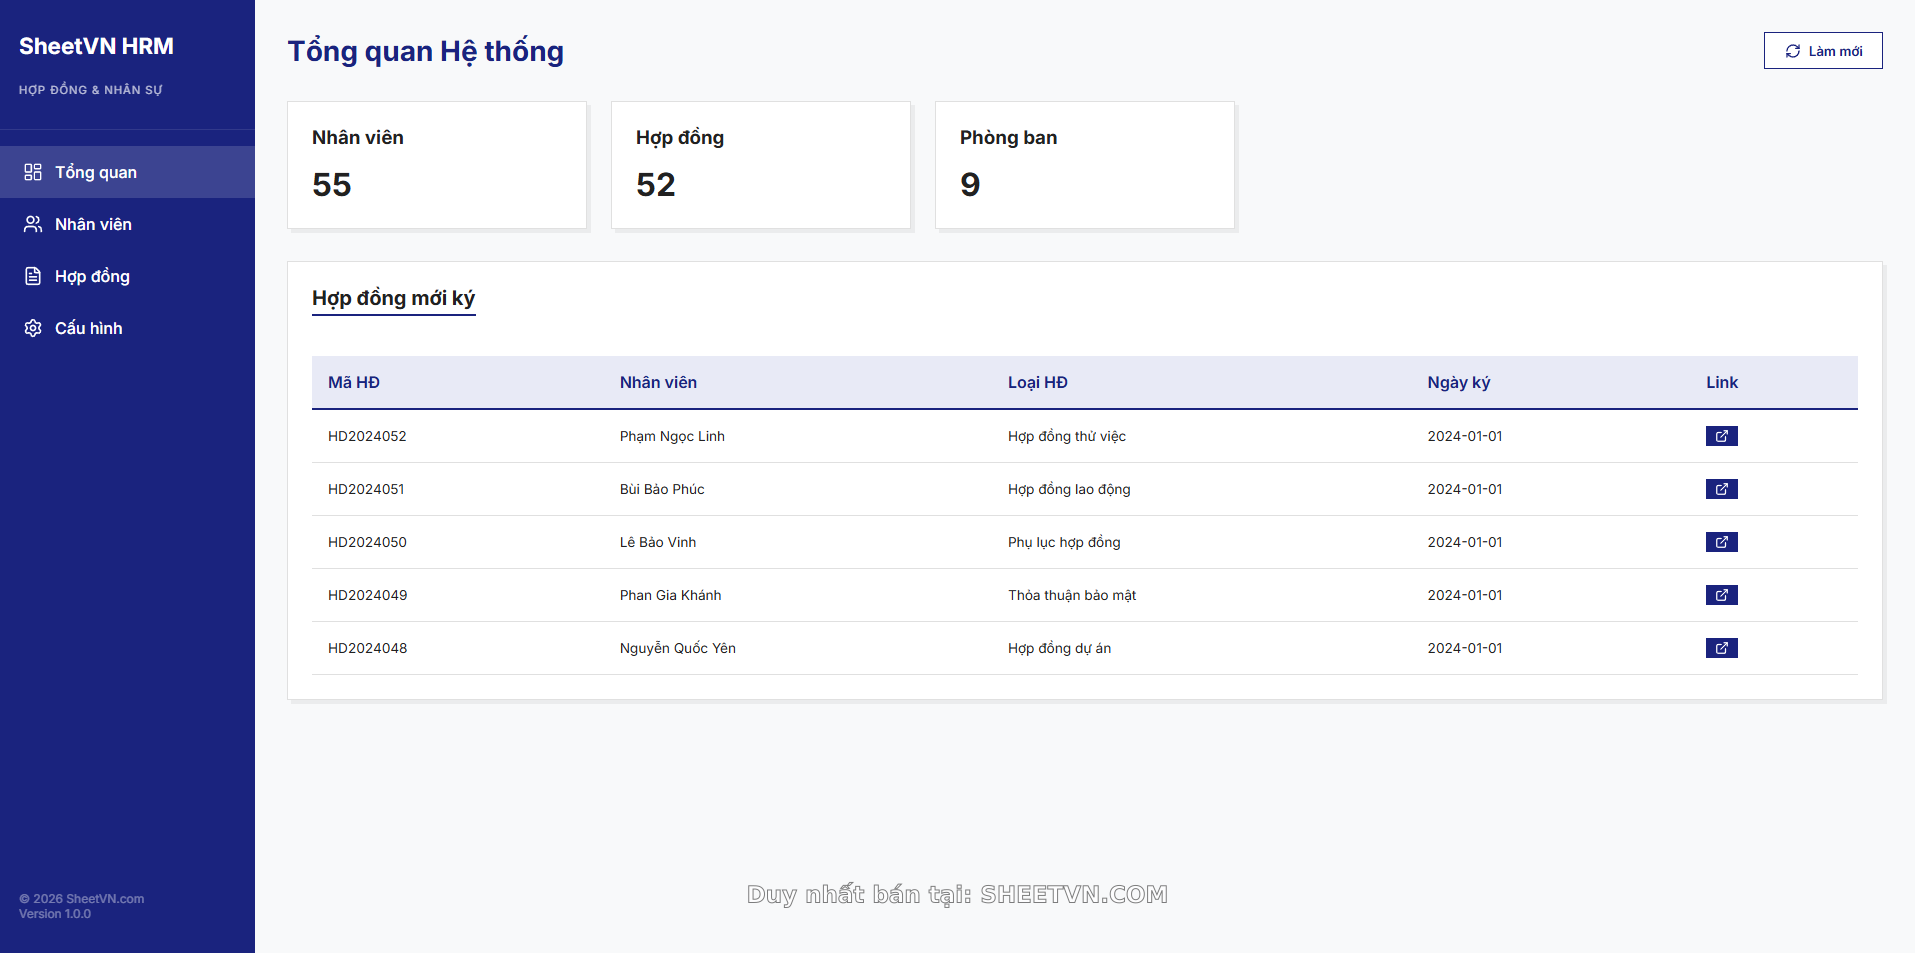
Task: Go to Nhân viên in sidebar
Action: (93, 224)
